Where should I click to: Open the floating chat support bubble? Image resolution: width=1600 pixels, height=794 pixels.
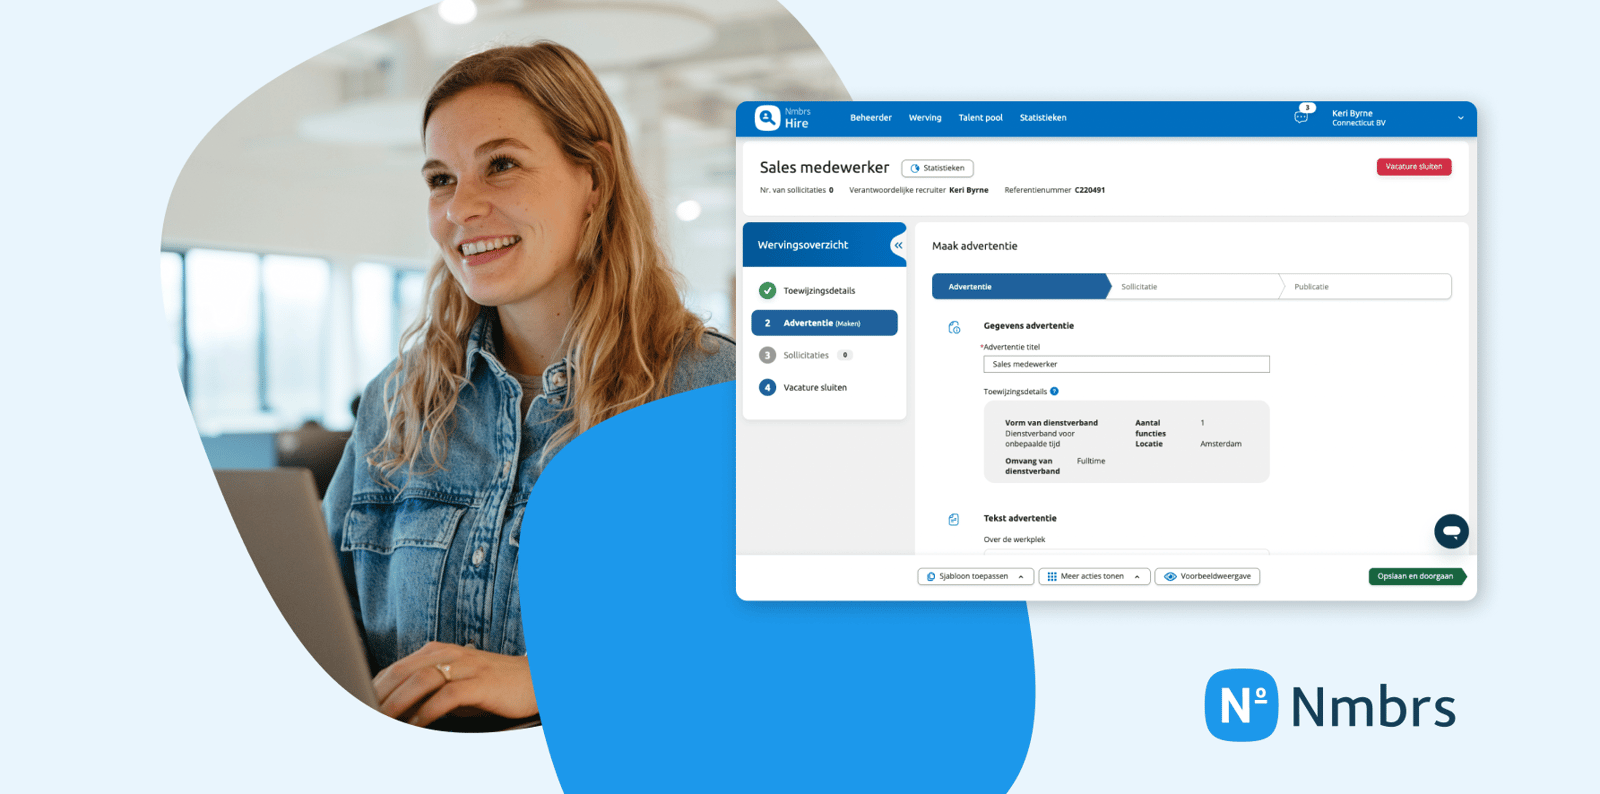(1451, 531)
